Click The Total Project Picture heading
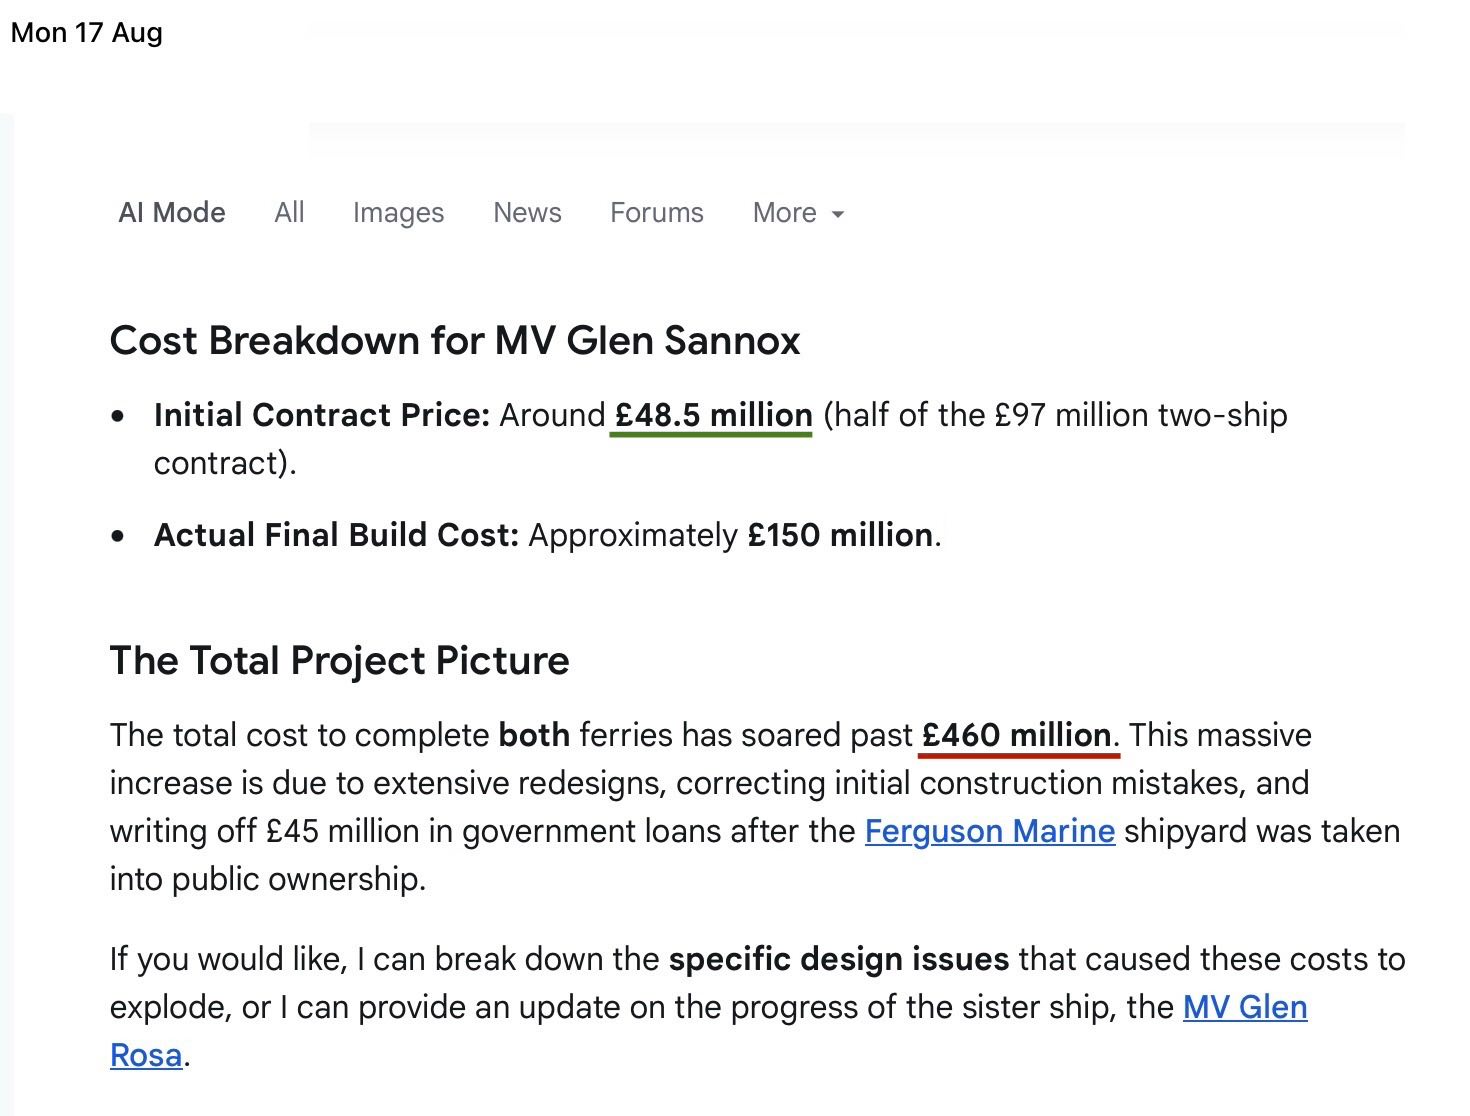 340,660
